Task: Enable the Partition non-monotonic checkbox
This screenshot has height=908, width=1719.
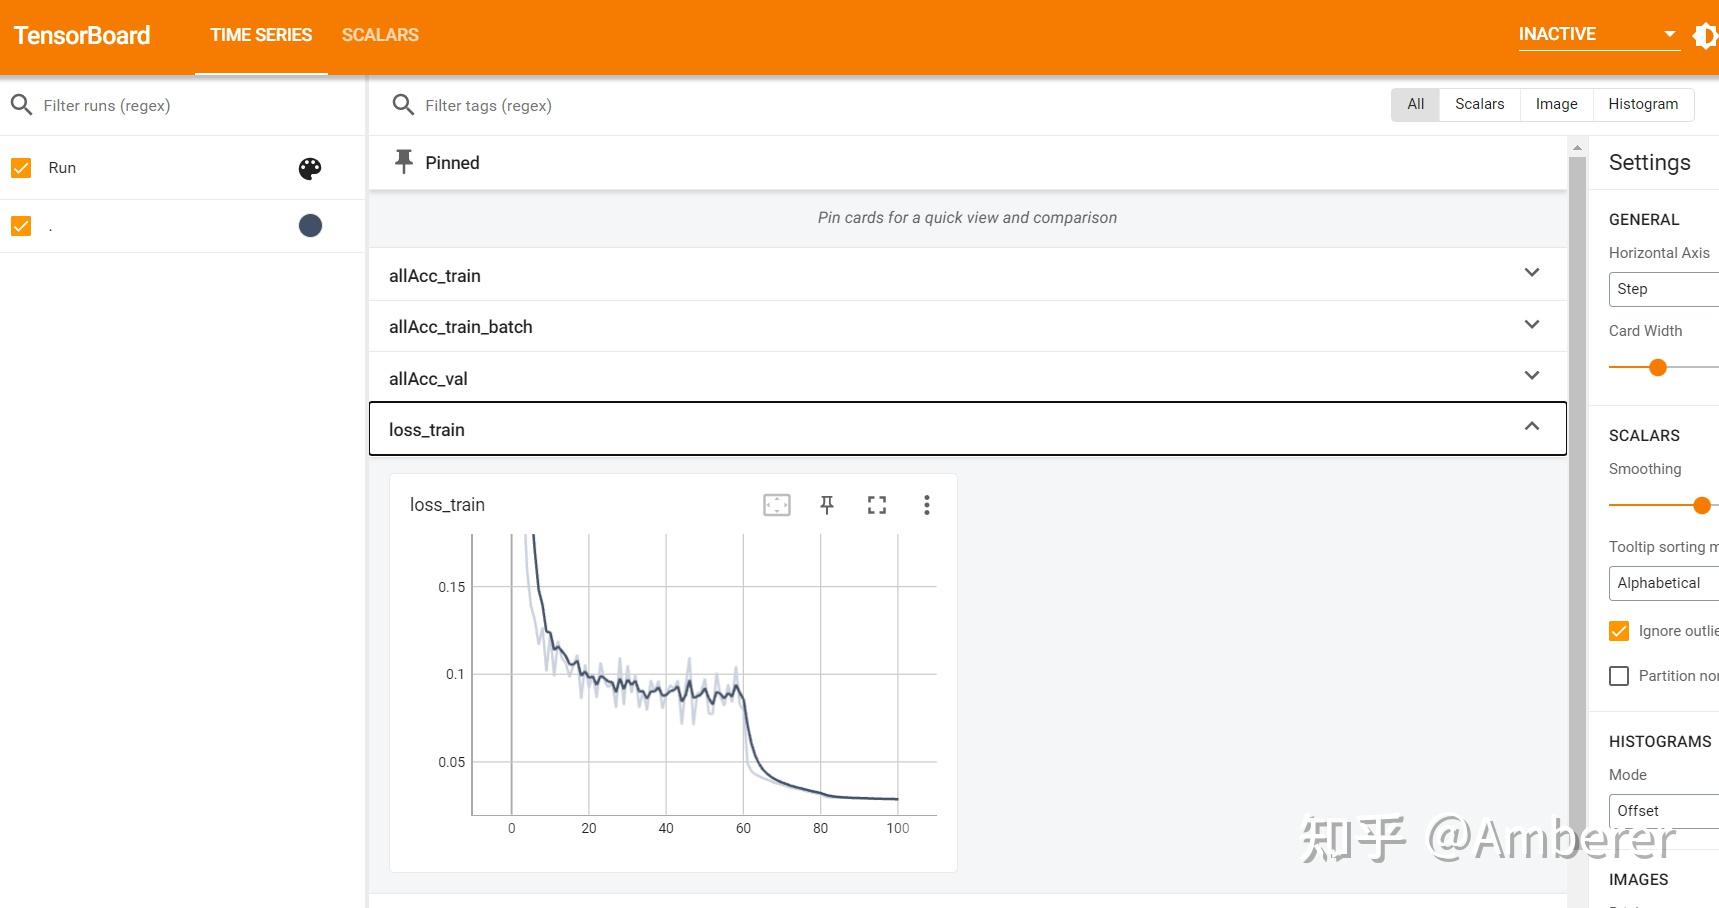Action: [x=1619, y=676]
